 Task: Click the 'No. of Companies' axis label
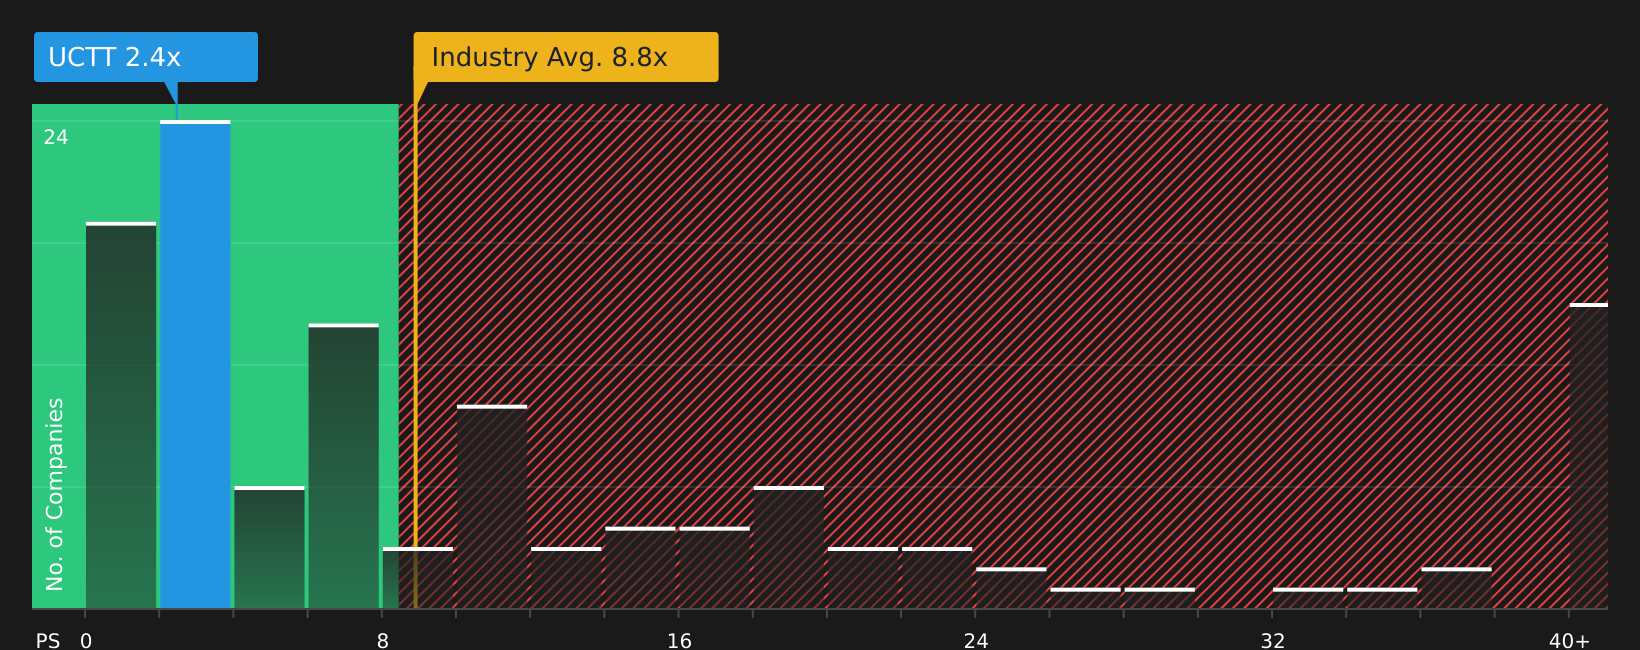(55, 494)
